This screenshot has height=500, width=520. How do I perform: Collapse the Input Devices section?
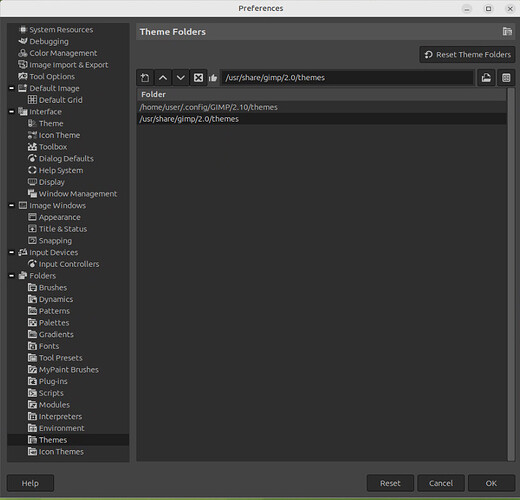(x=12, y=252)
